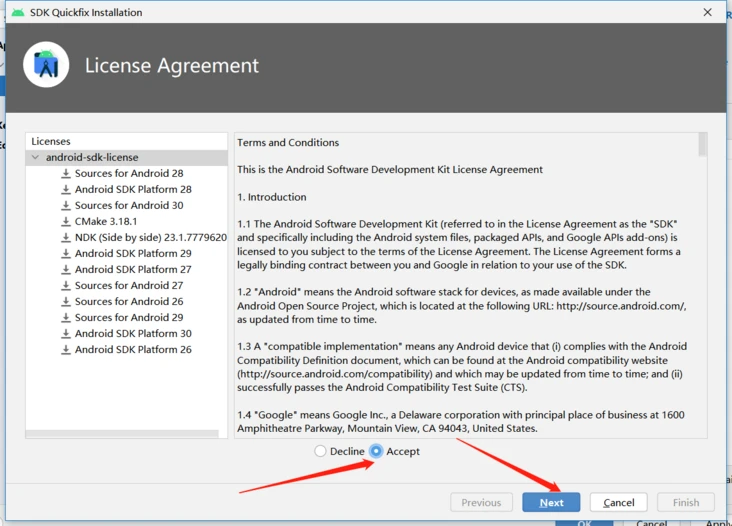Click the Next button
The width and height of the screenshot is (732, 526).
pos(551,502)
